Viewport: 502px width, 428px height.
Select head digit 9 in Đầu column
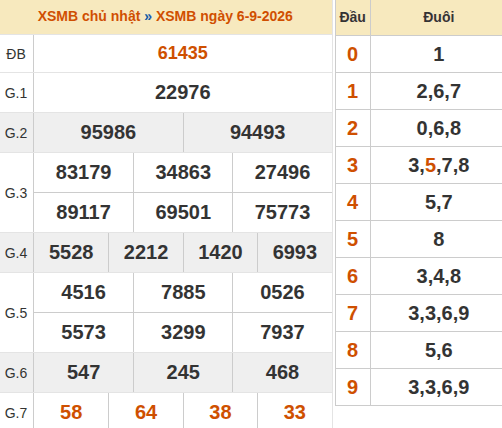click(x=352, y=387)
